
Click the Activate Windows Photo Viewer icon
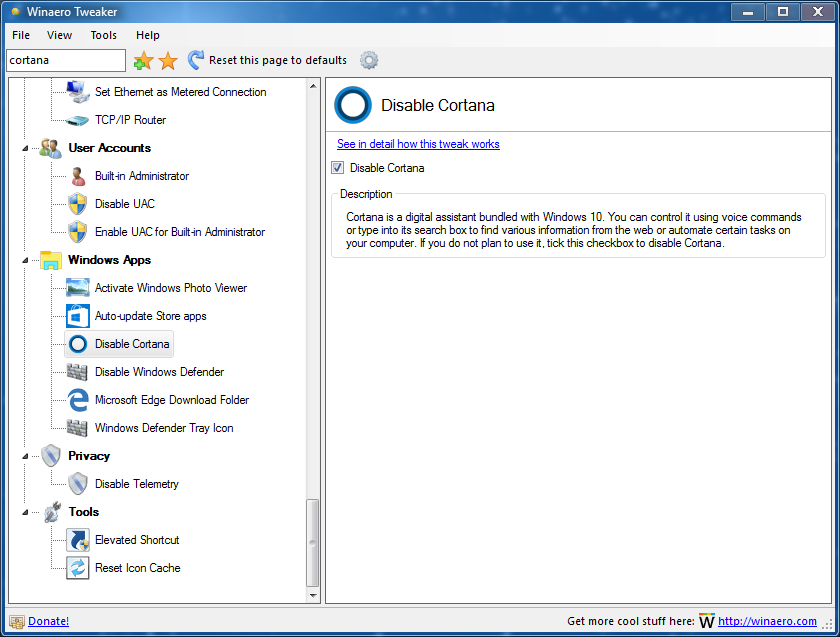click(x=78, y=288)
